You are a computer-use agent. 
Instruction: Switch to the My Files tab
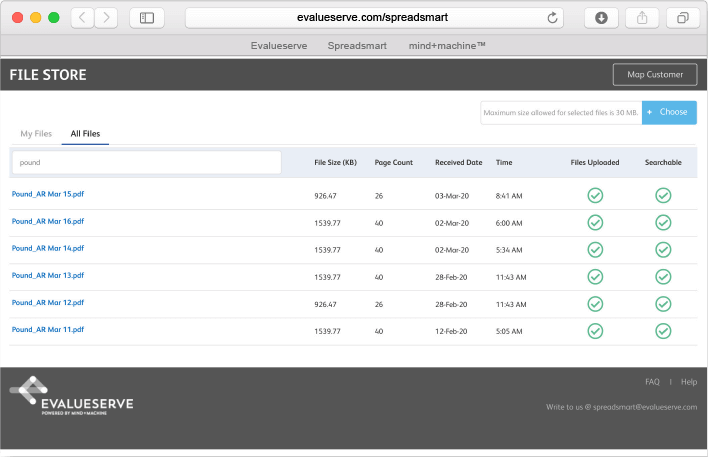click(36, 134)
